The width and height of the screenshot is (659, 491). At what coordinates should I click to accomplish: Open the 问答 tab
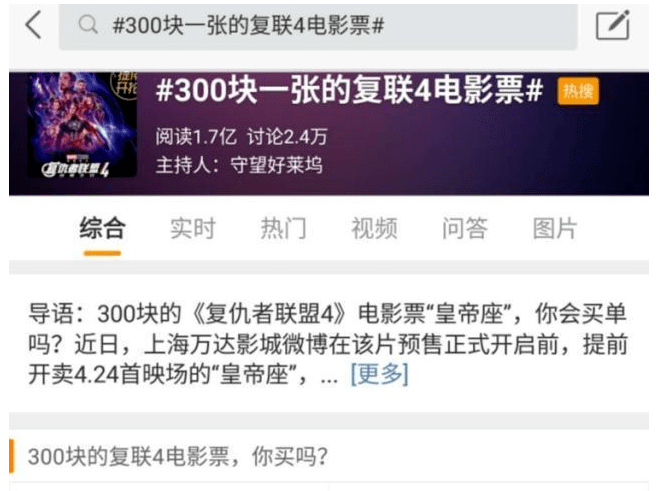[x=465, y=229]
